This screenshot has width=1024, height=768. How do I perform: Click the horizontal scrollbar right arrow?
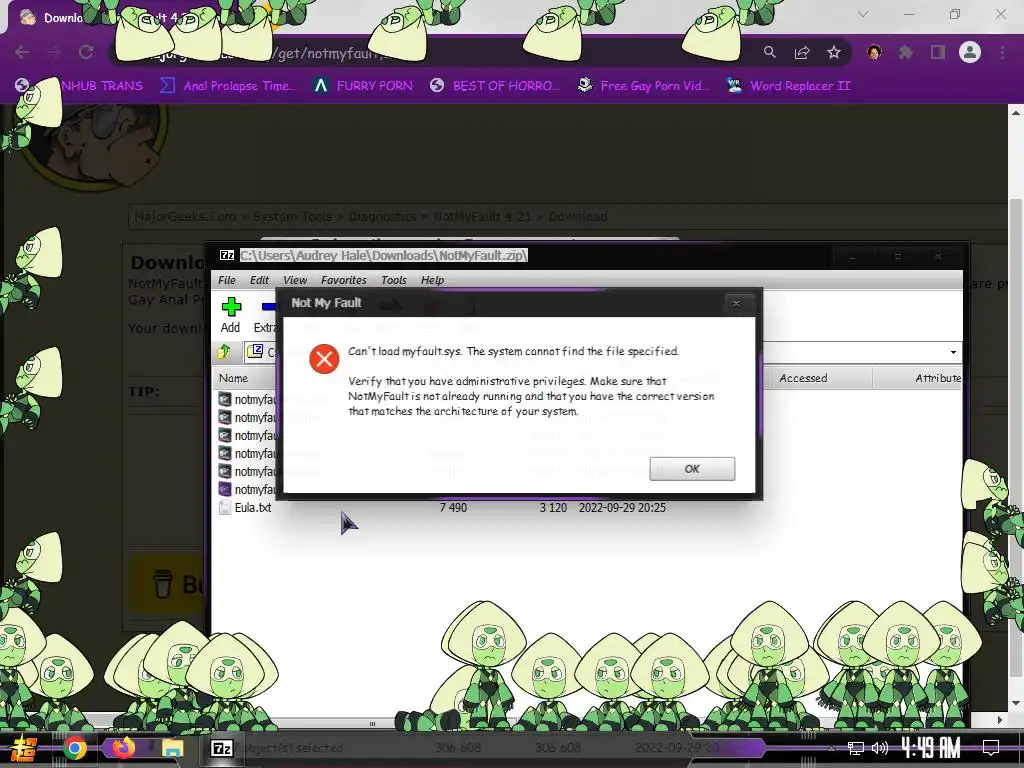click(x=999, y=720)
